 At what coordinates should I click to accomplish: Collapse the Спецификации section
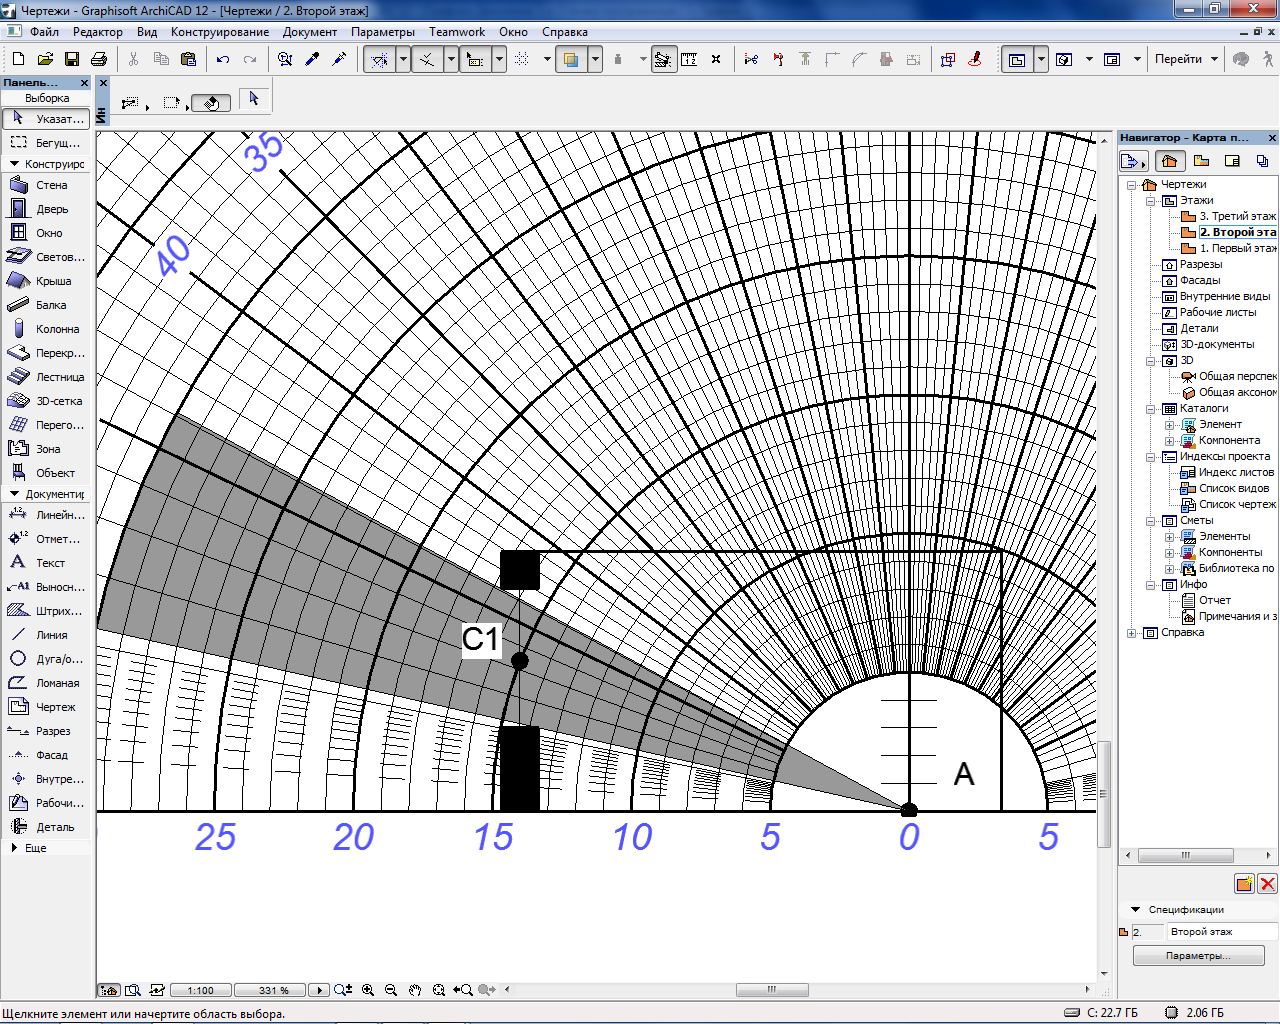point(1135,909)
